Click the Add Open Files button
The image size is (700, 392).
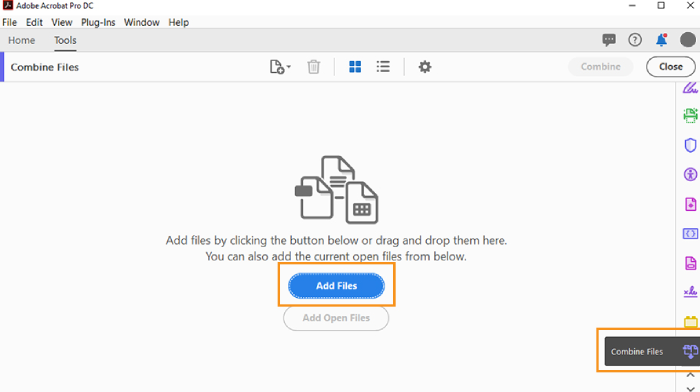pyautogui.click(x=336, y=318)
